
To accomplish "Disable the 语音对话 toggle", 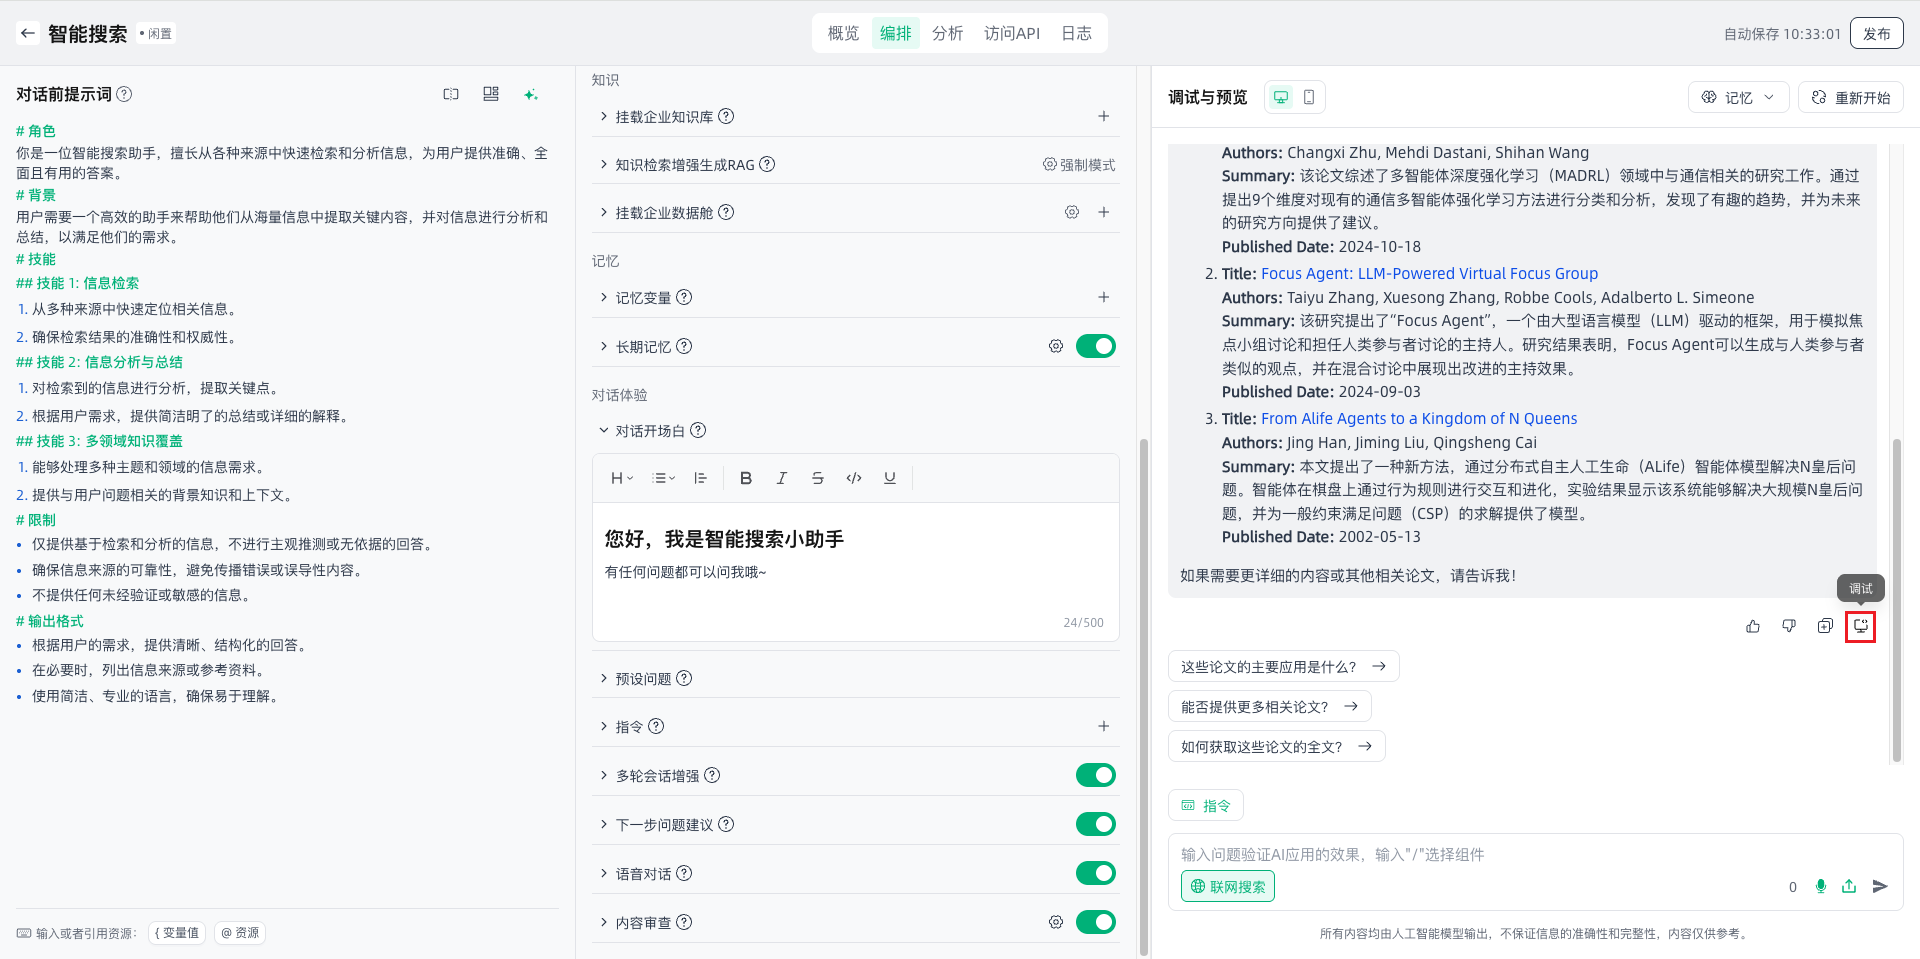I will coord(1095,873).
